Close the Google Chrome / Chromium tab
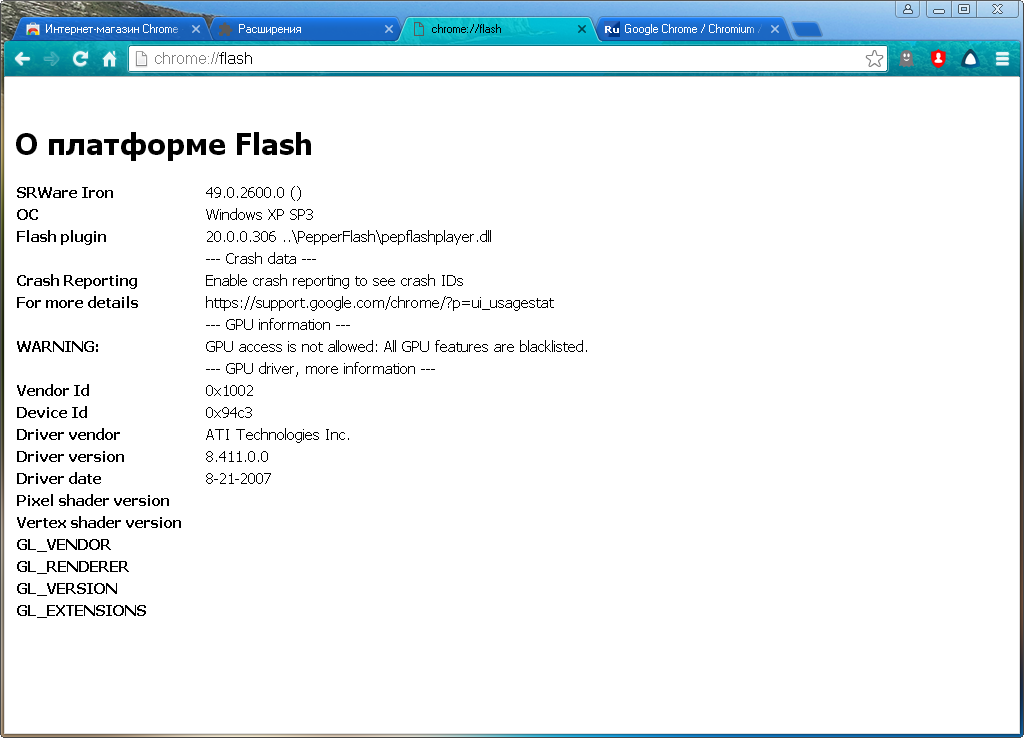 (x=775, y=29)
